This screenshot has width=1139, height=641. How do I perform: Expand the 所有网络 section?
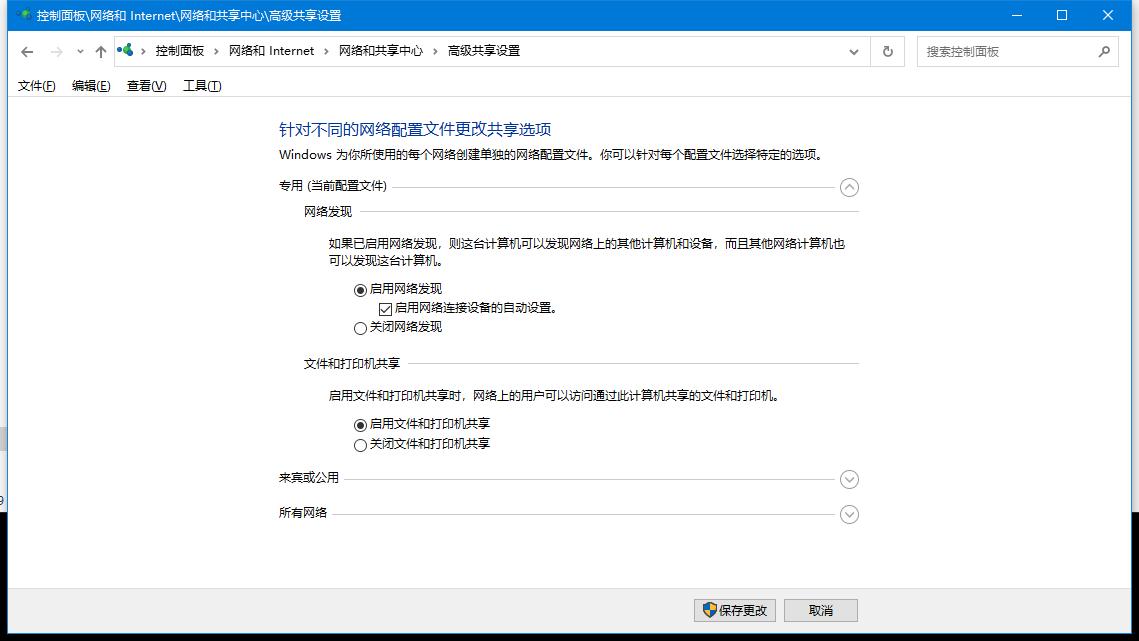click(849, 514)
